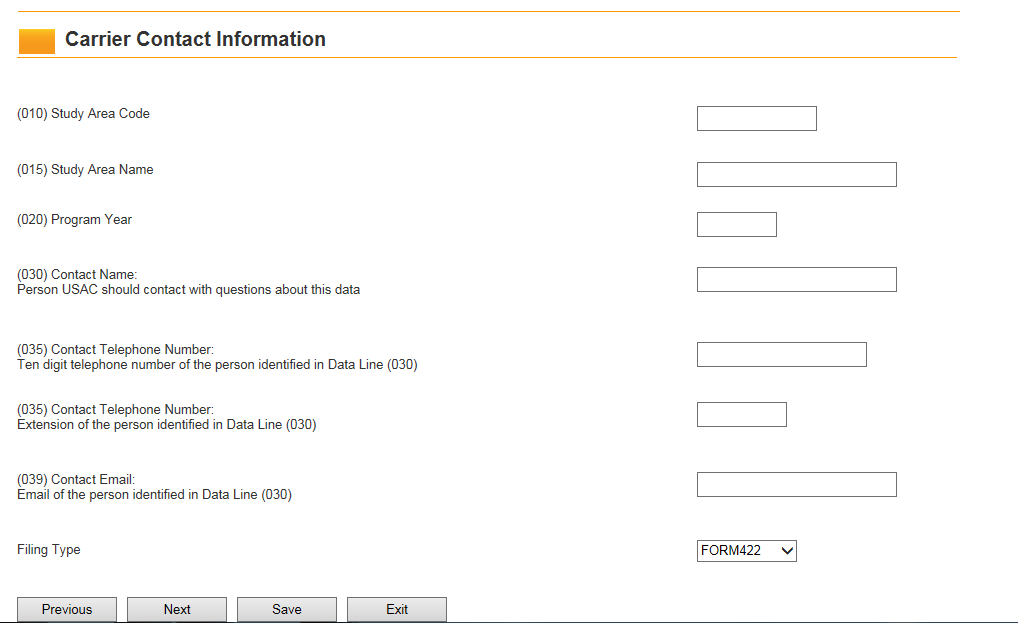Exit the form using the Exit button
Screen dimensions: 1018x623
397,609
